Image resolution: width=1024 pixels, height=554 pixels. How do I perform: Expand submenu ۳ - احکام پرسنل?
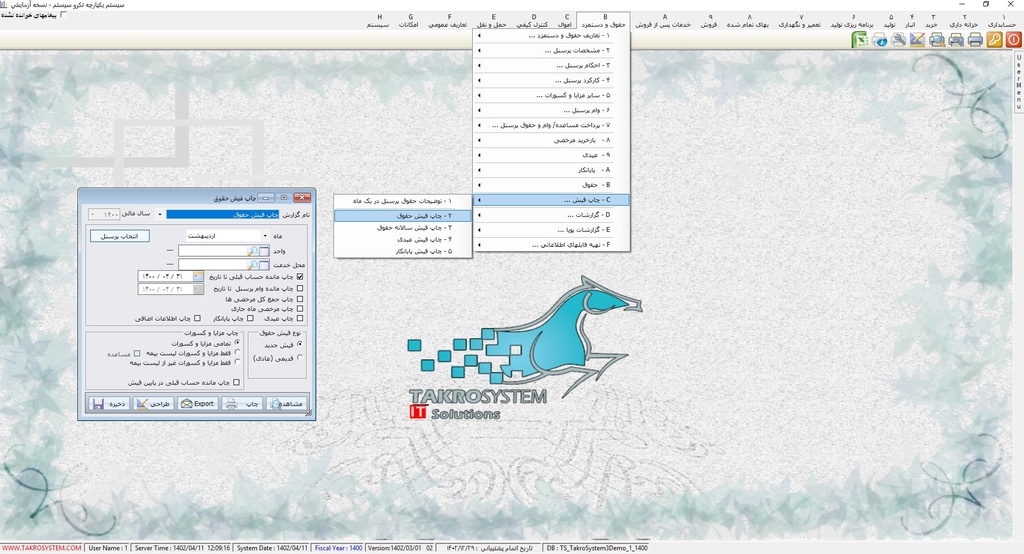[552, 66]
